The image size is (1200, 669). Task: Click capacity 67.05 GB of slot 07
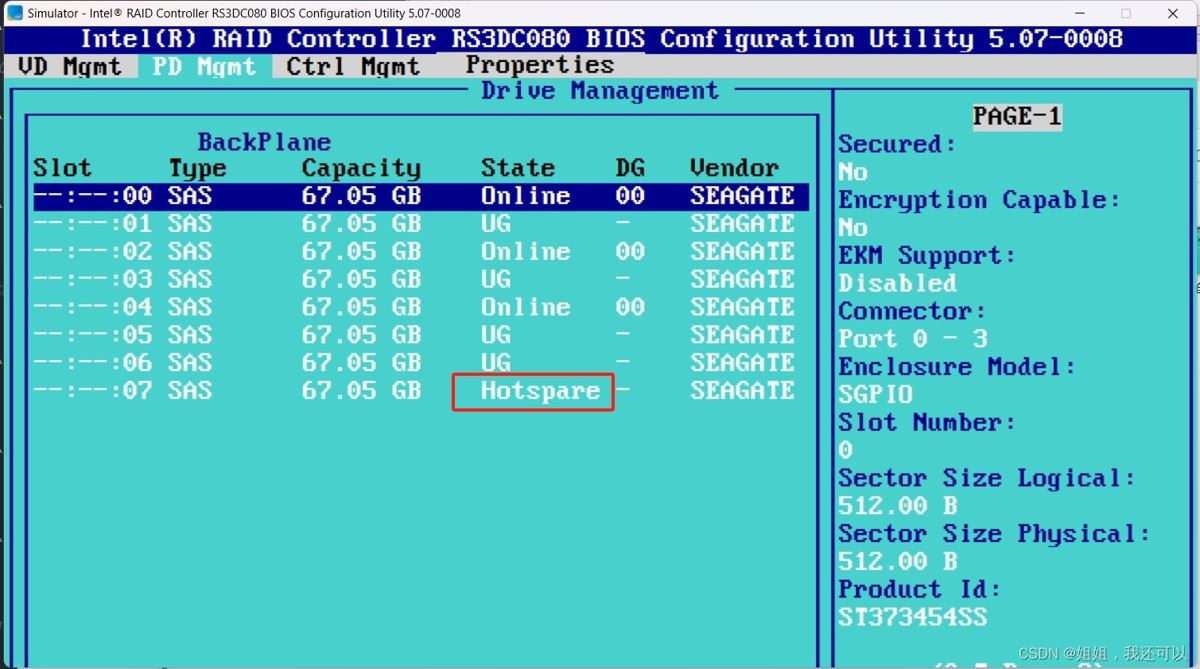click(x=361, y=391)
